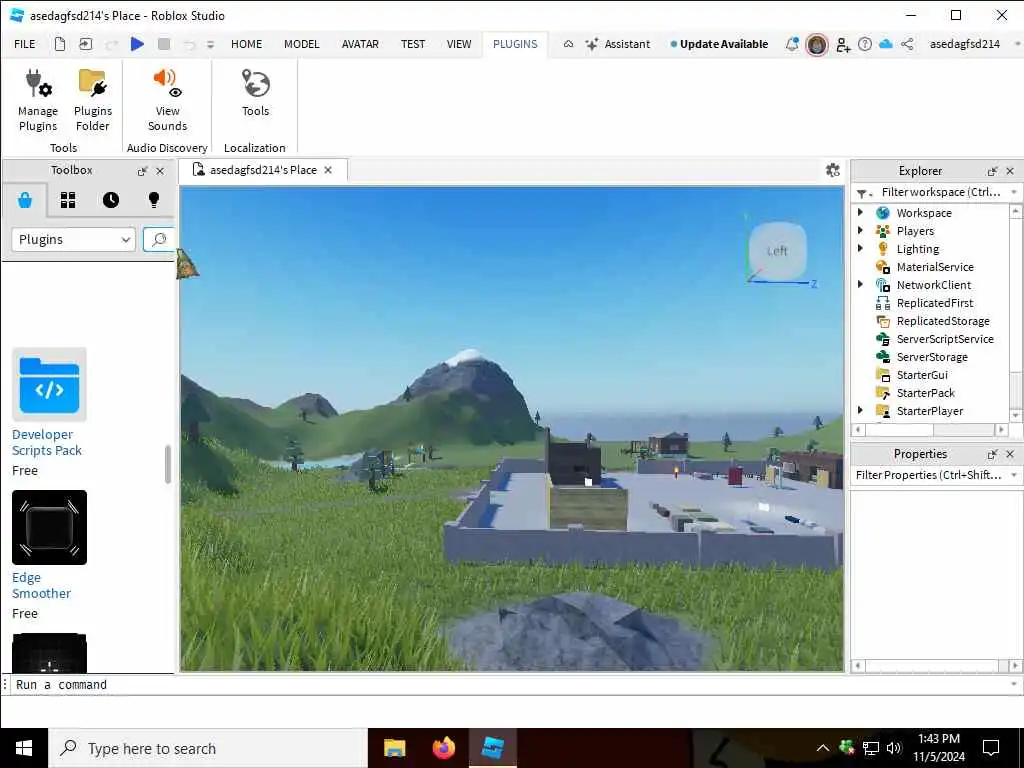The image size is (1024, 768).
Task: Open Edge Smoother plugin thumbnail
Action: pos(49,527)
